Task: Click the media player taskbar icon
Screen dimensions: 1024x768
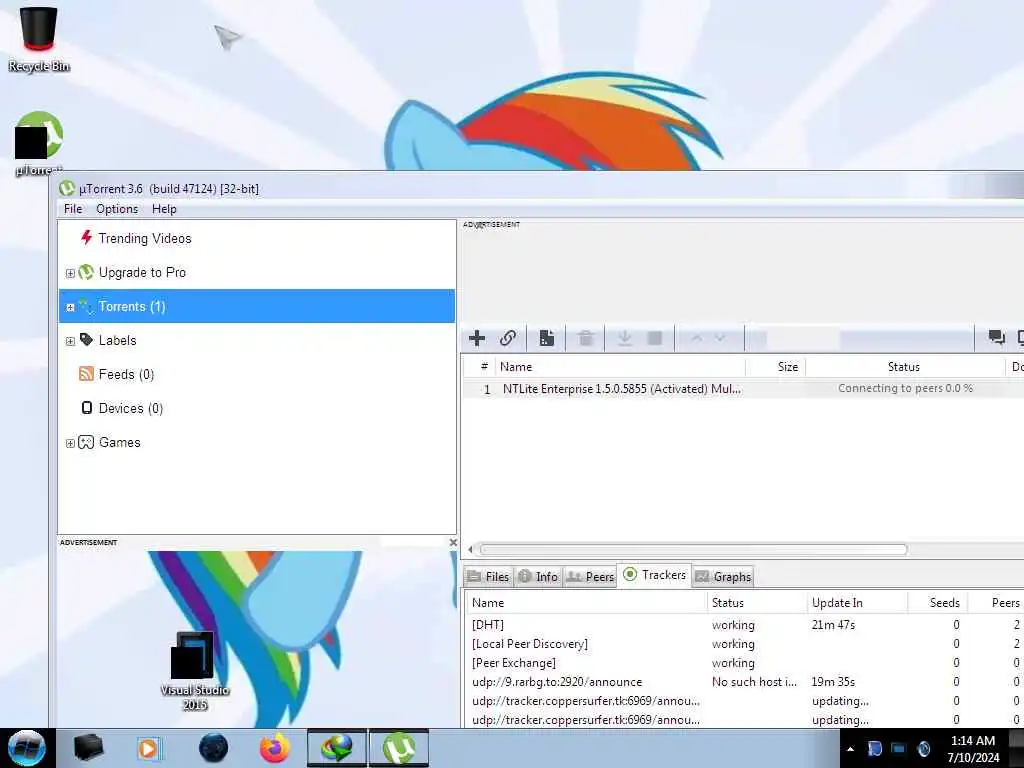Action: tap(150, 748)
